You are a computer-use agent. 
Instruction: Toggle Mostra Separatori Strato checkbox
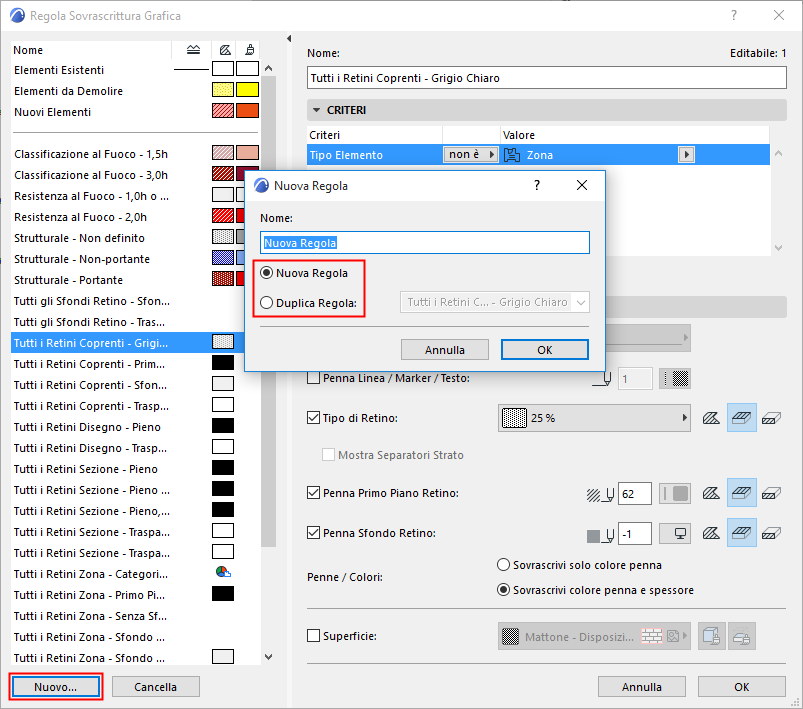[x=328, y=455]
